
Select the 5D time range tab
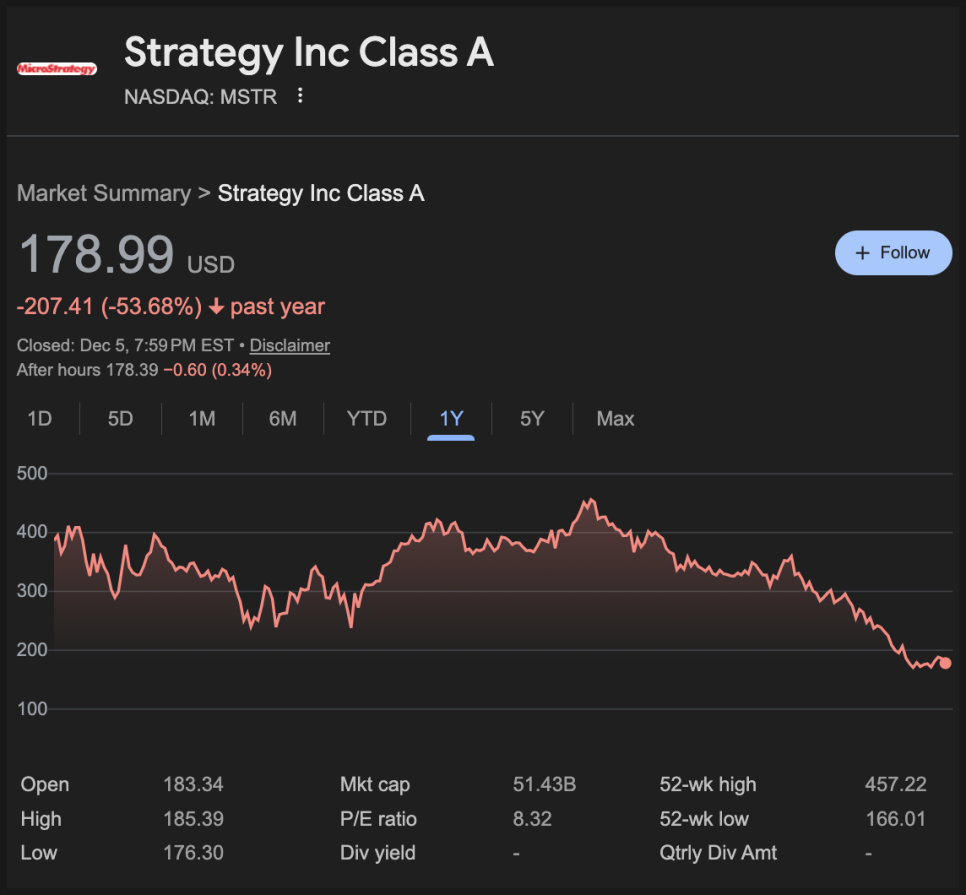(x=120, y=418)
